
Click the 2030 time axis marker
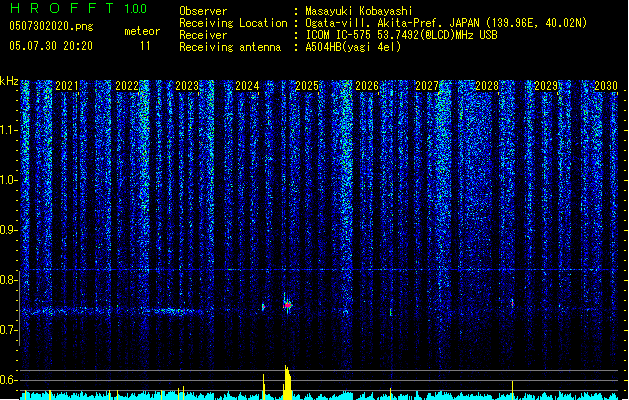pyautogui.click(x=606, y=86)
